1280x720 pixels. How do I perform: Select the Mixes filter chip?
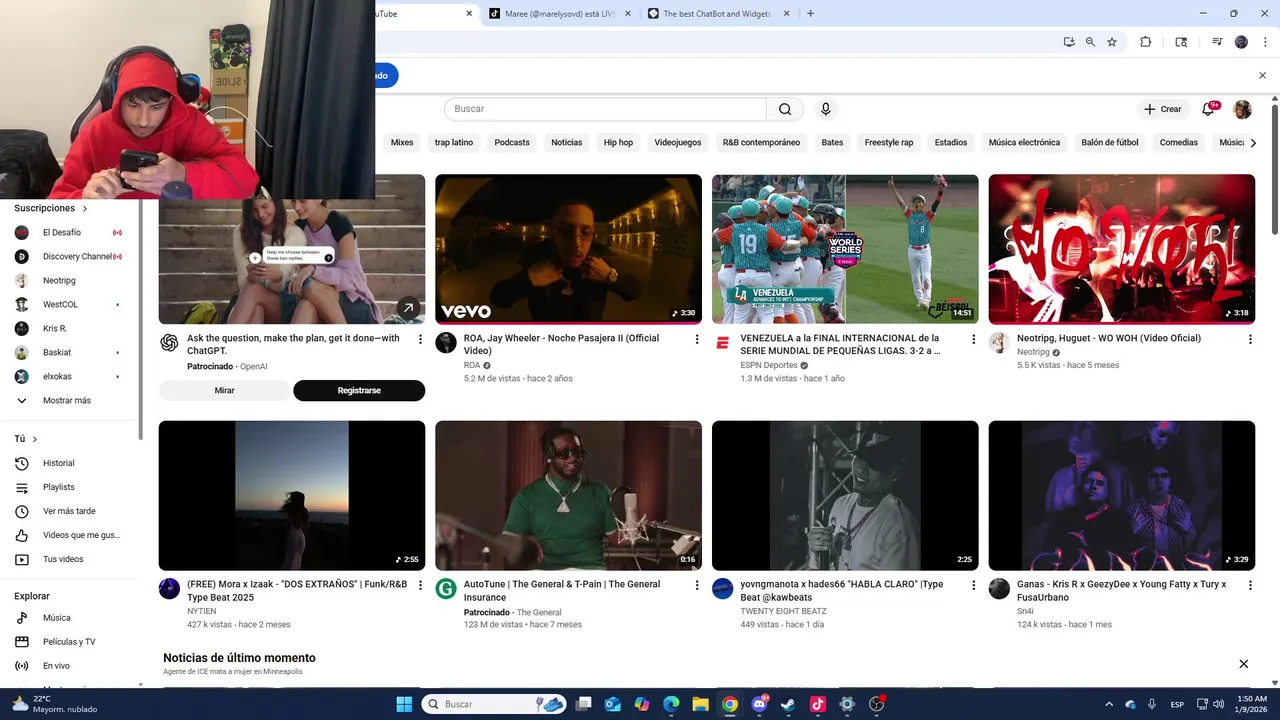click(402, 143)
